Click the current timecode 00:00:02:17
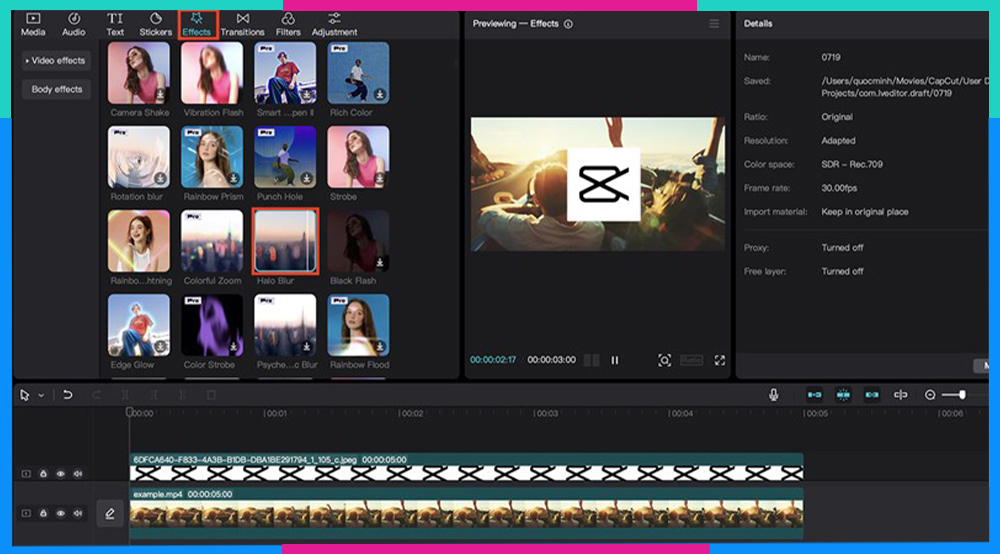This screenshot has height=554, width=1000. tap(493, 360)
